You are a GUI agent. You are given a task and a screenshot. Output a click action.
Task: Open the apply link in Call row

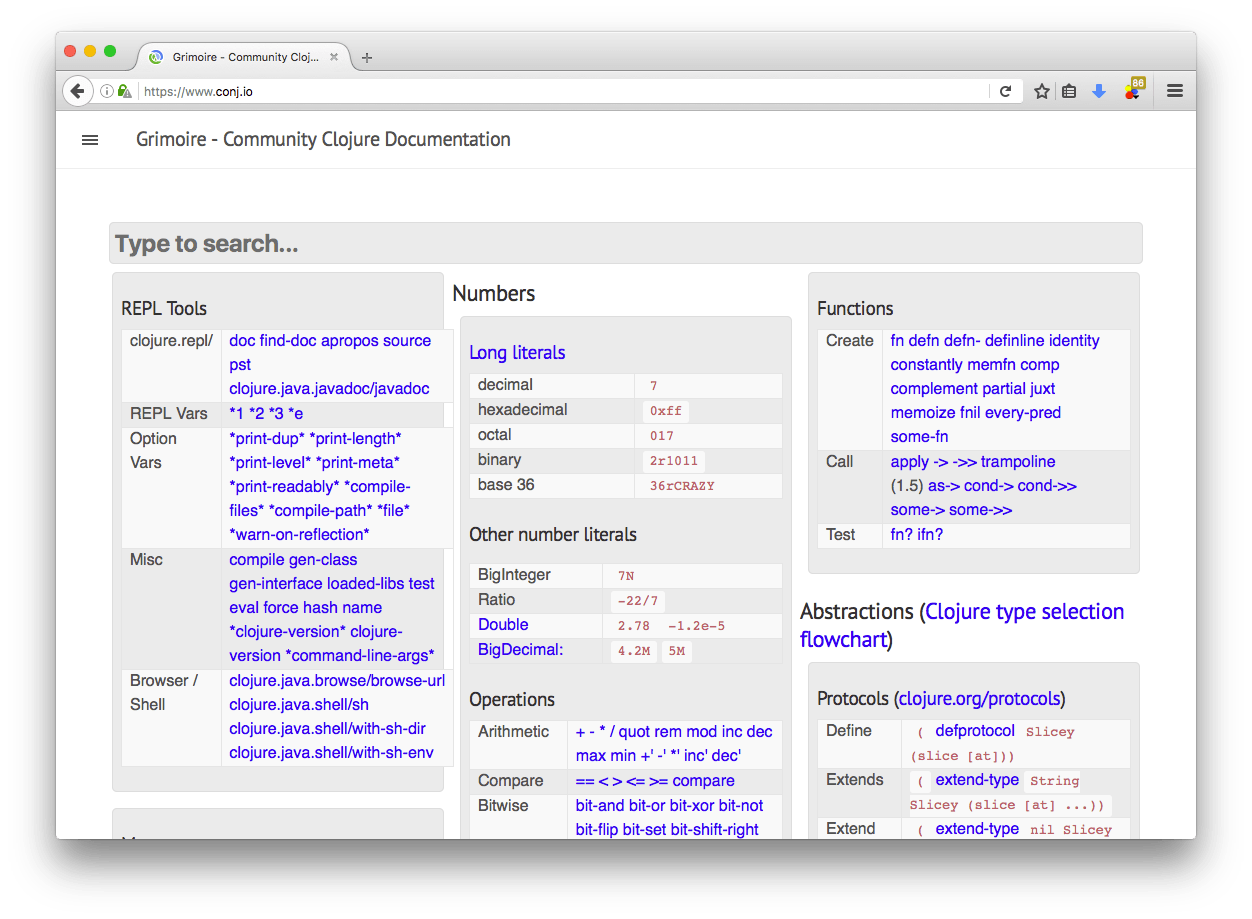click(x=910, y=462)
